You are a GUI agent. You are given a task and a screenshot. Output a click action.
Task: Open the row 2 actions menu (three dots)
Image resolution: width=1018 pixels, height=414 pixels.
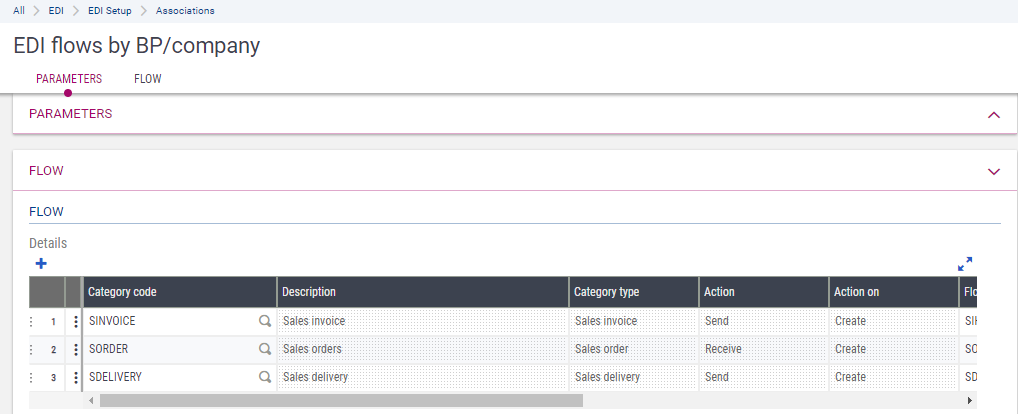point(76,349)
